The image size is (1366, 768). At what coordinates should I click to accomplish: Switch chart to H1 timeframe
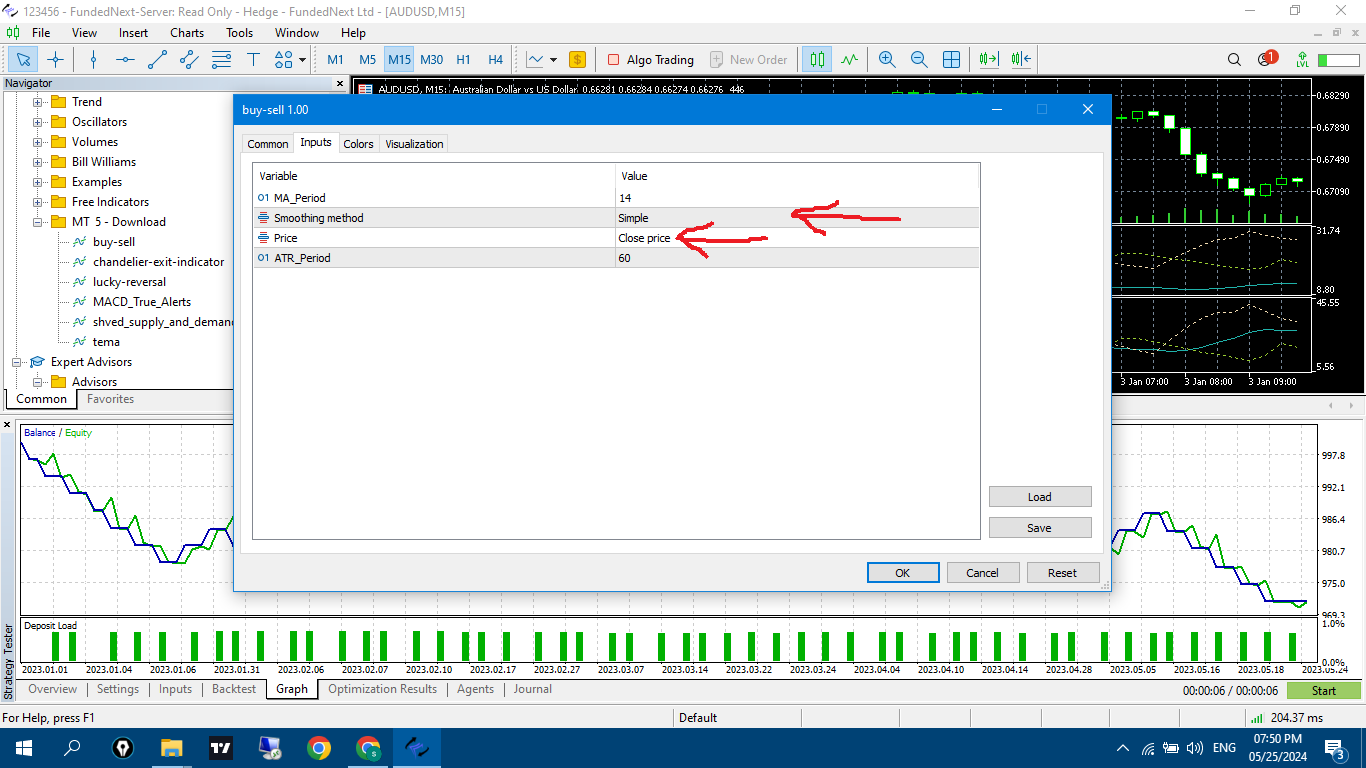[463, 59]
